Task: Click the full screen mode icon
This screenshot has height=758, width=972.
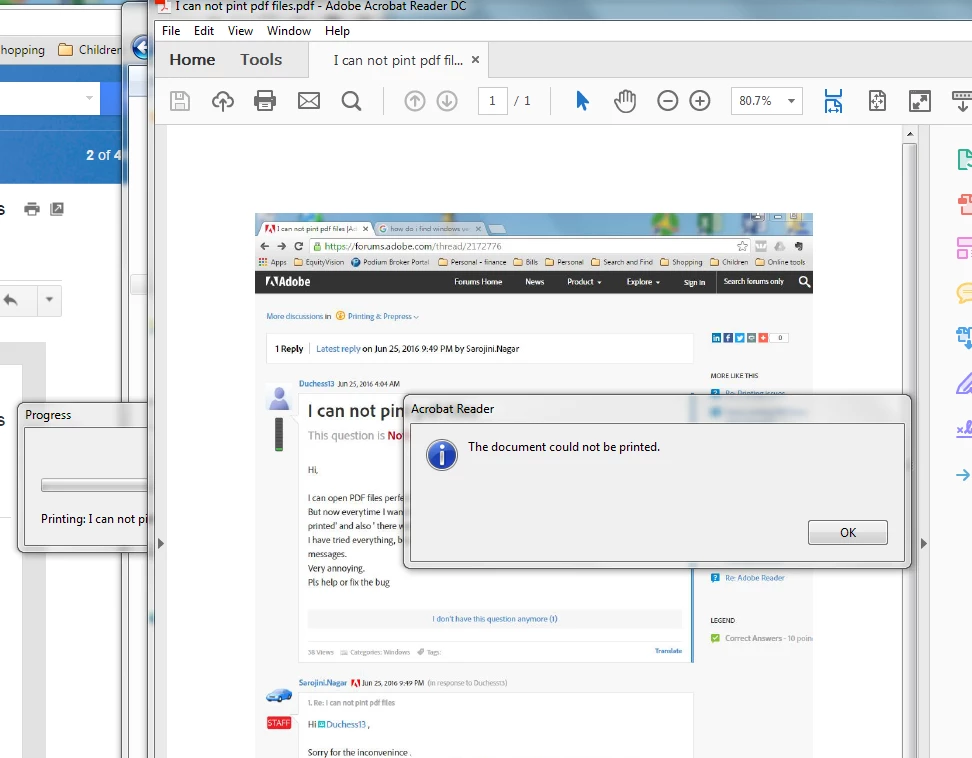Action: pyautogui.click(x=920, y=101)
